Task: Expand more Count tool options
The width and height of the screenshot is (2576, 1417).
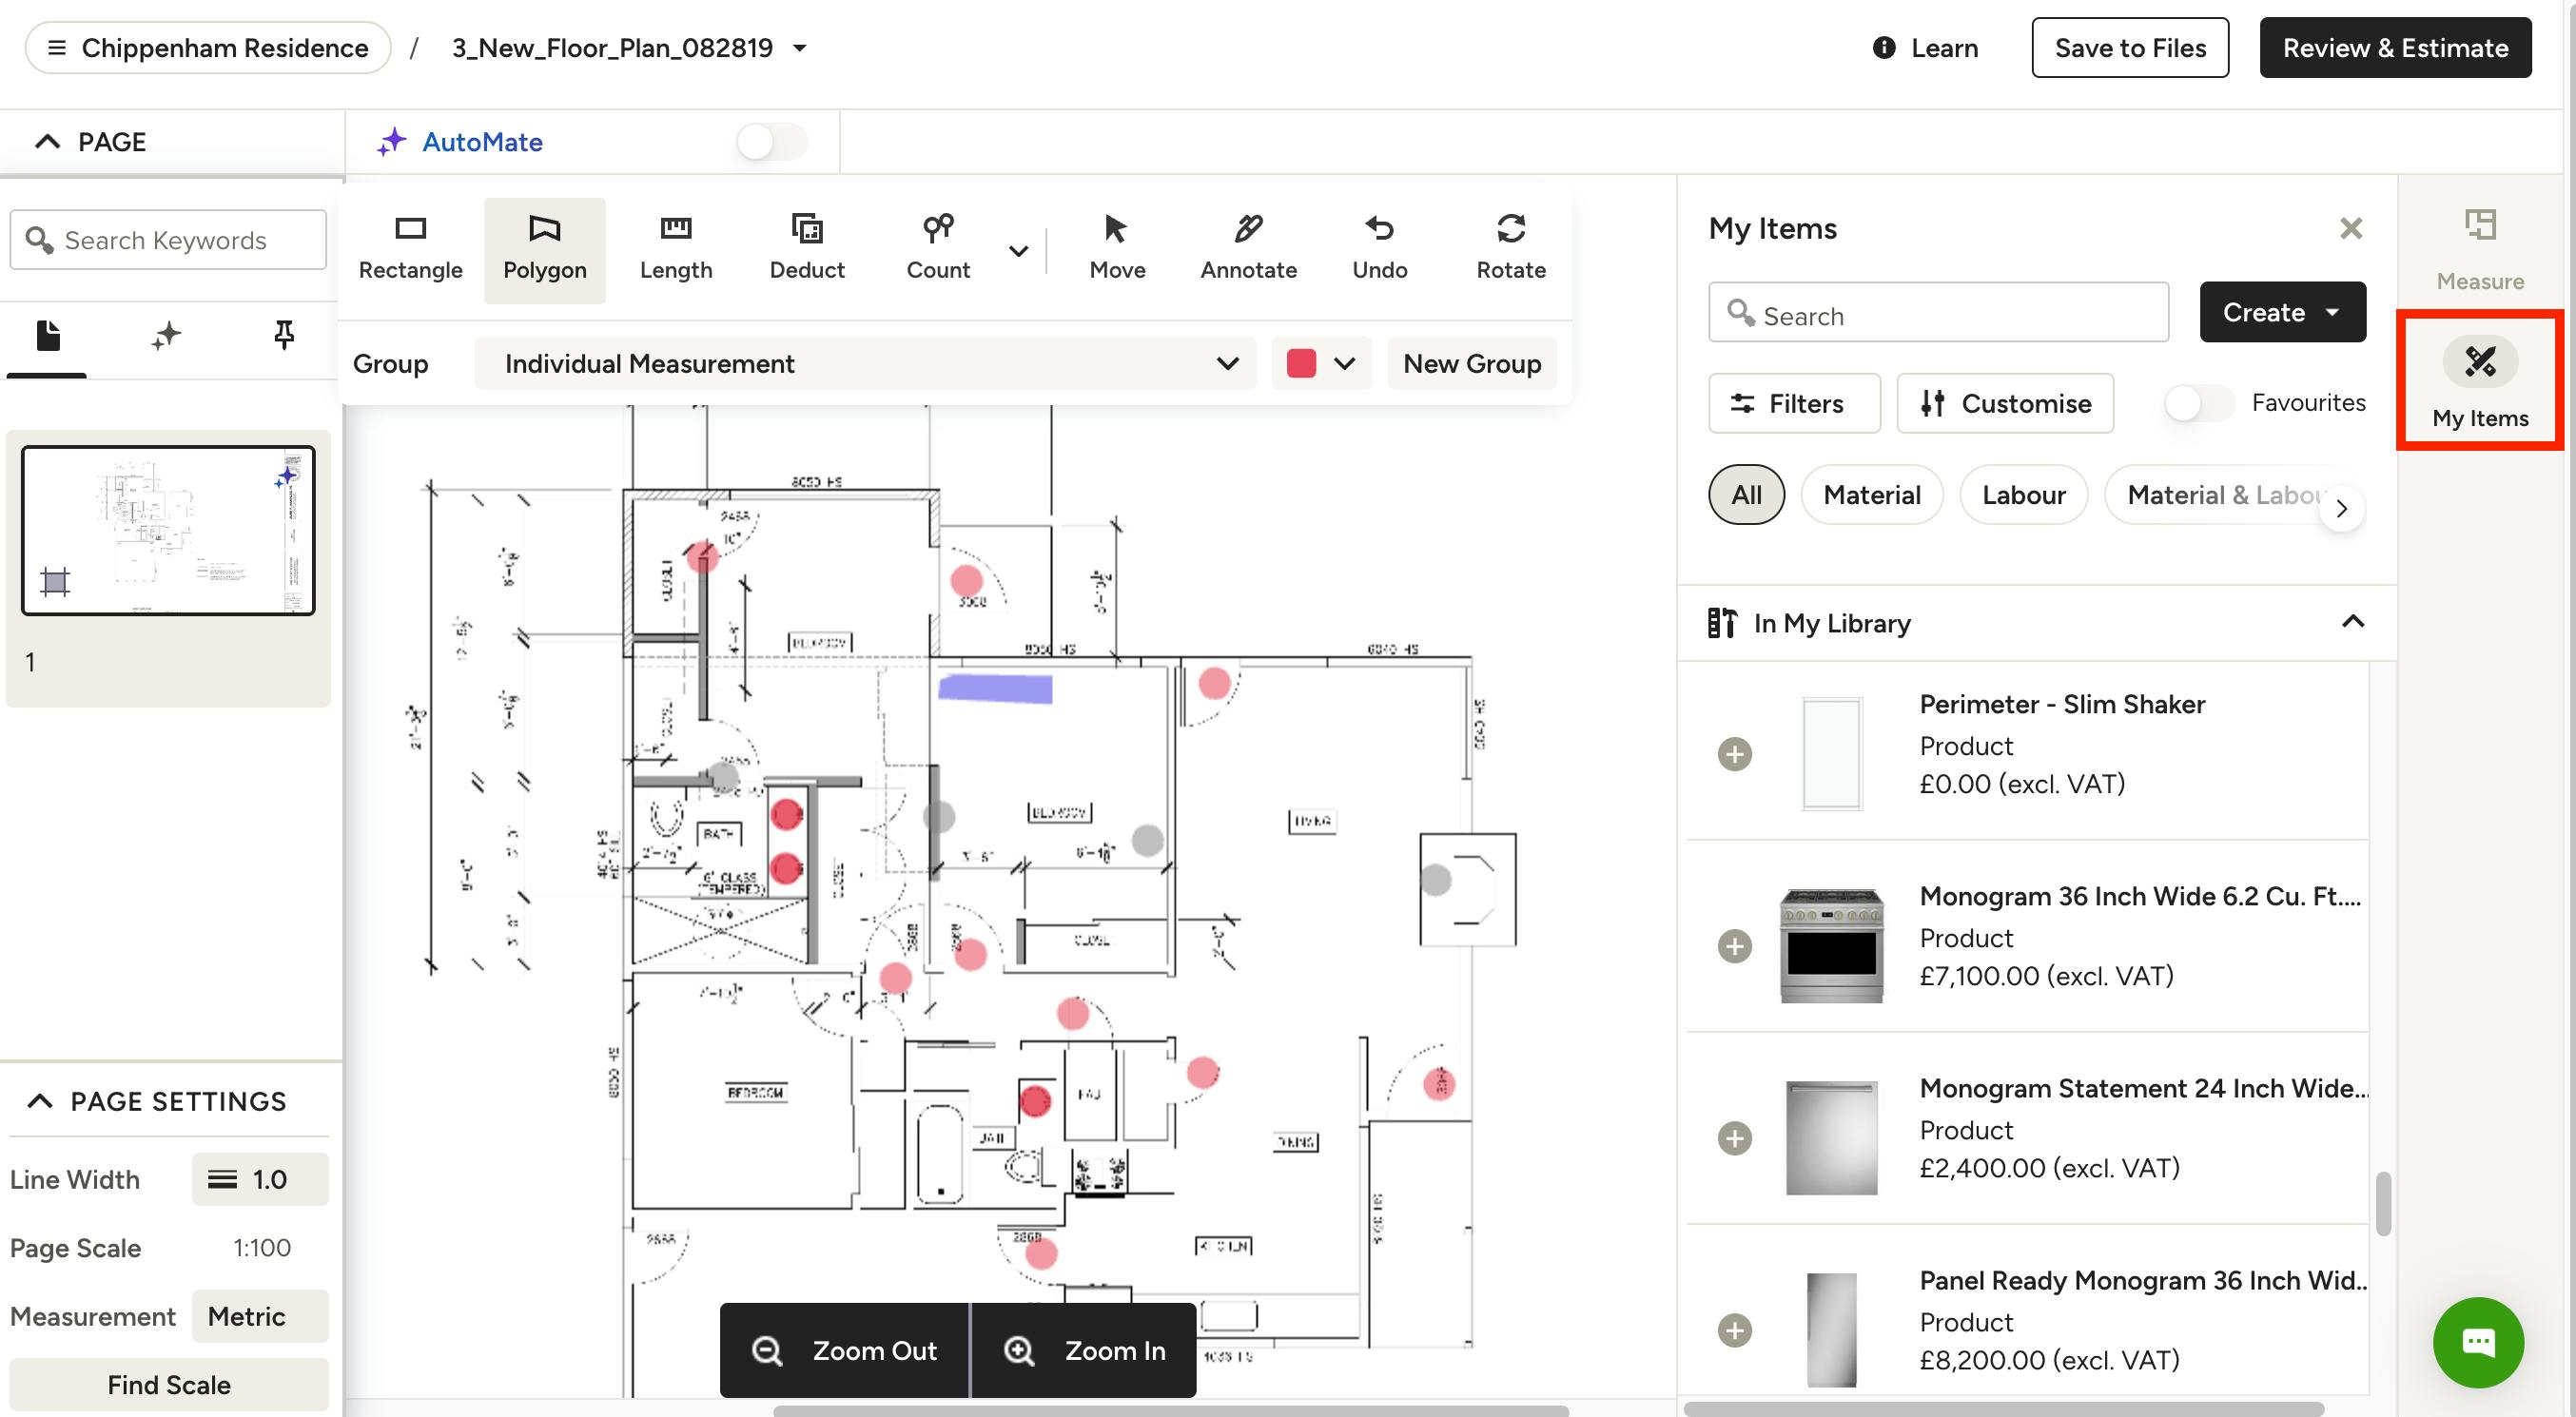Action: click(x=1018, y=251)
